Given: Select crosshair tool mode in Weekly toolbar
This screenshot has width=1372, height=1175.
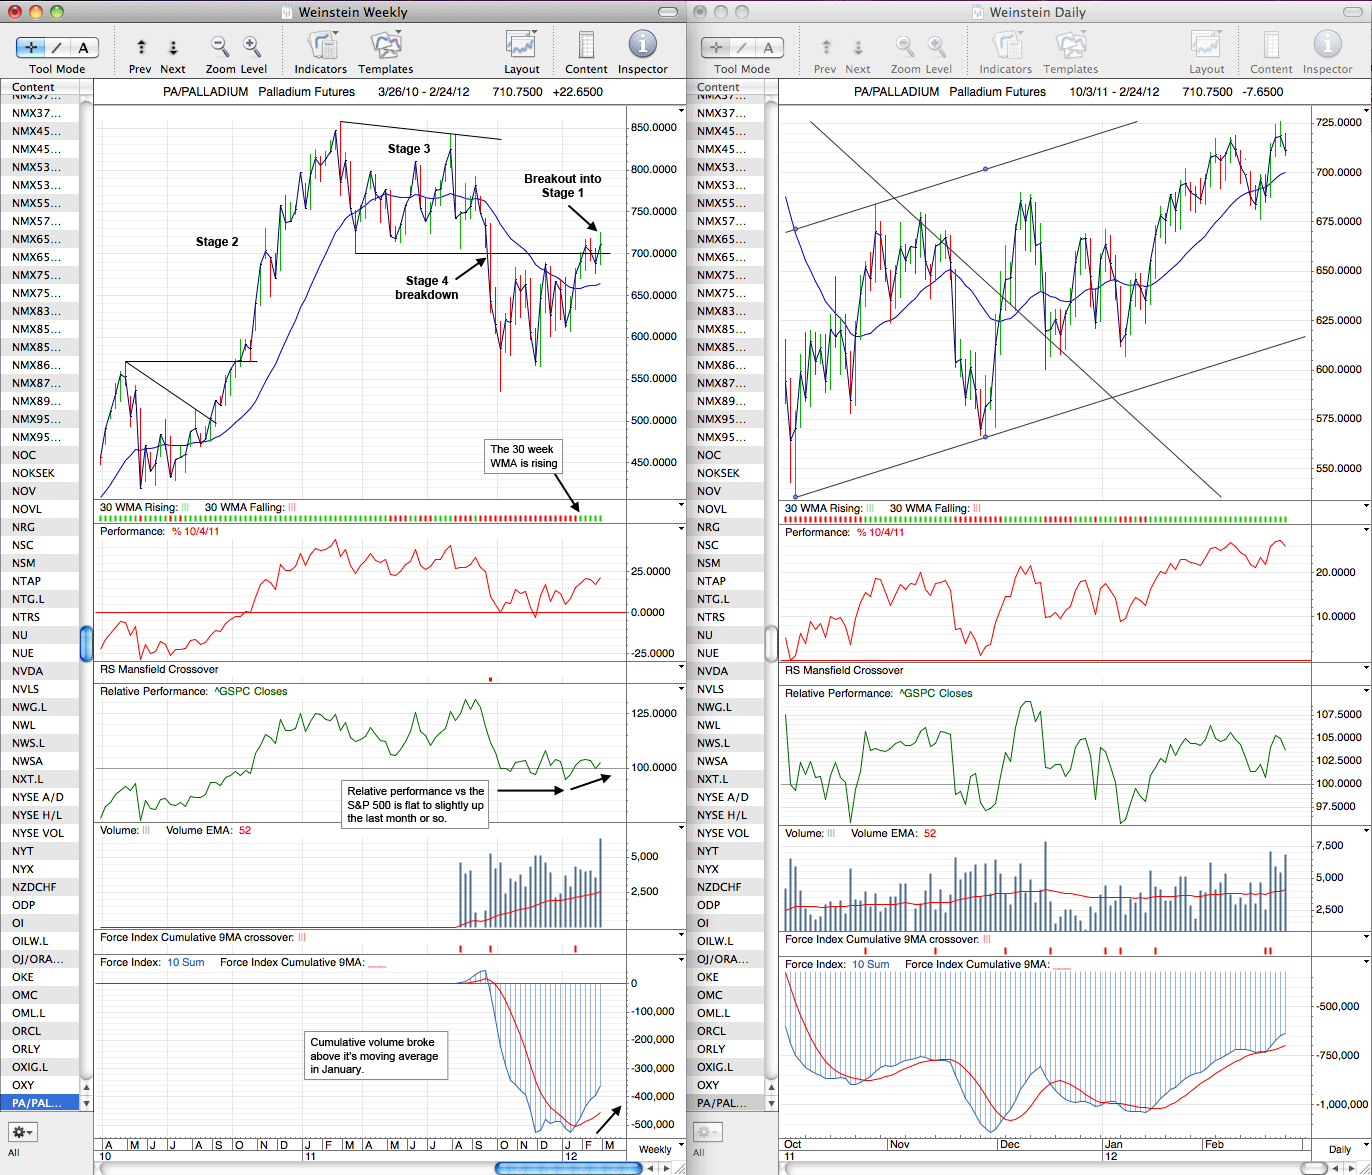Looking at the screenshot, I should [x=31, y=47].
